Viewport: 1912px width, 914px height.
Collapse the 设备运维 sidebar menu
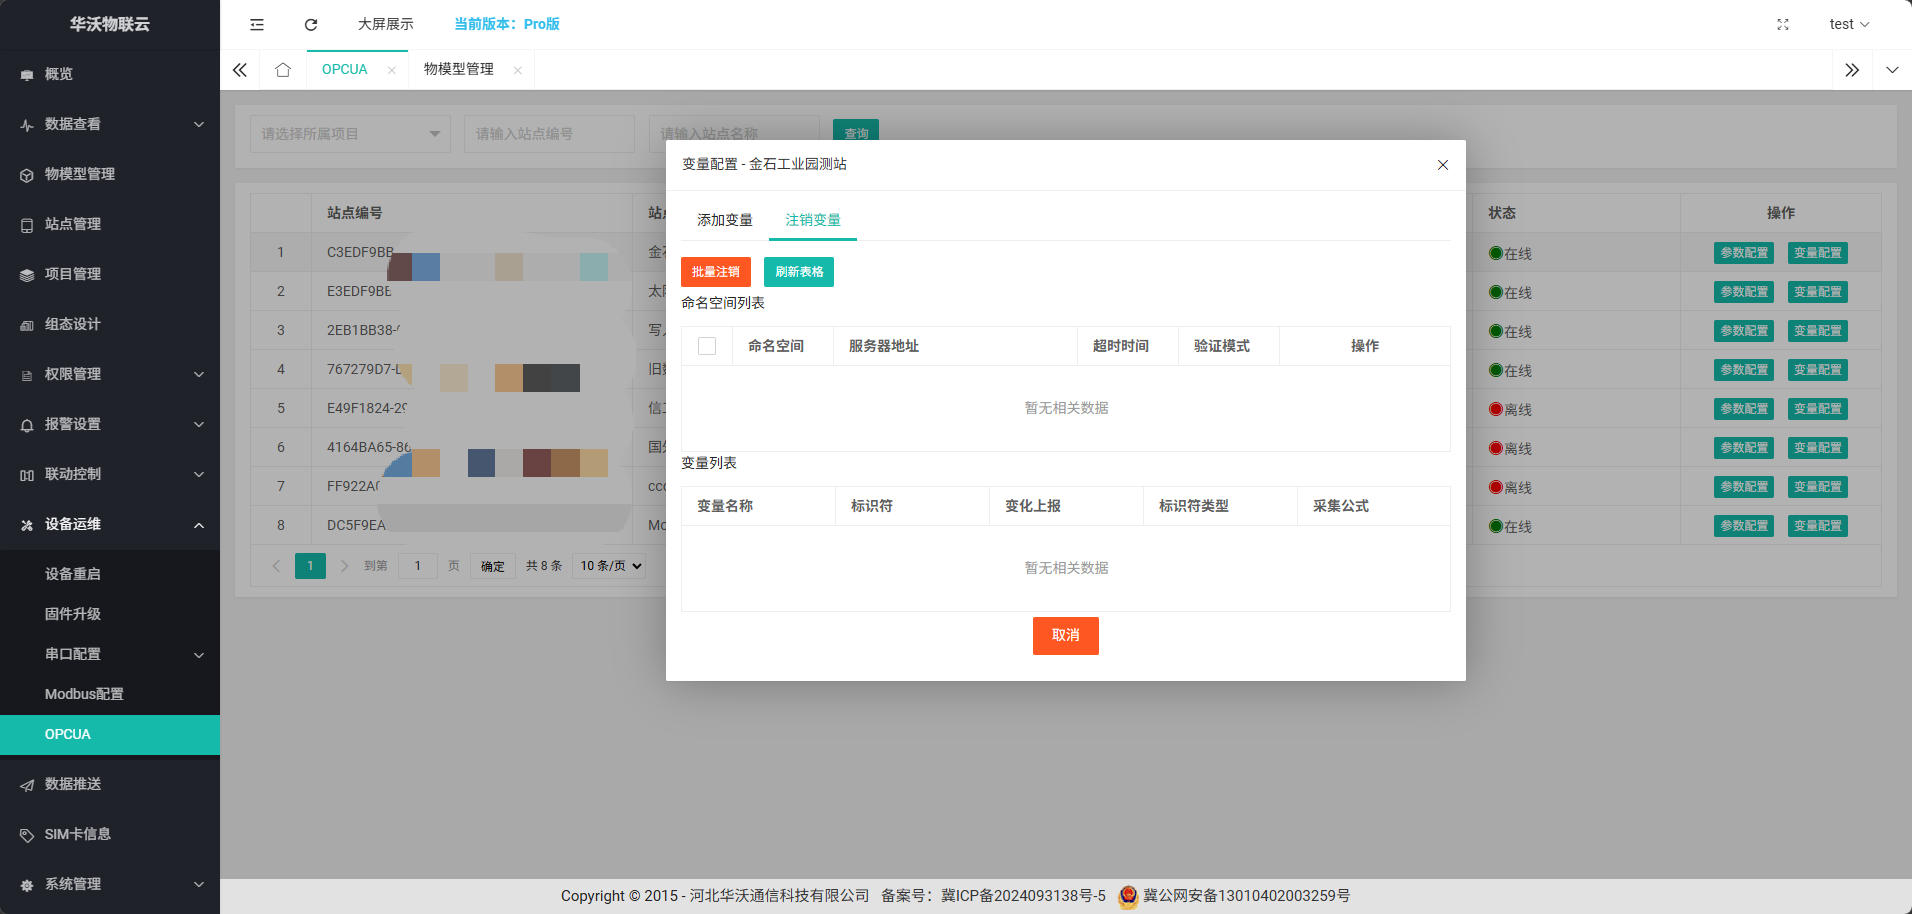[x=110, y=524]
